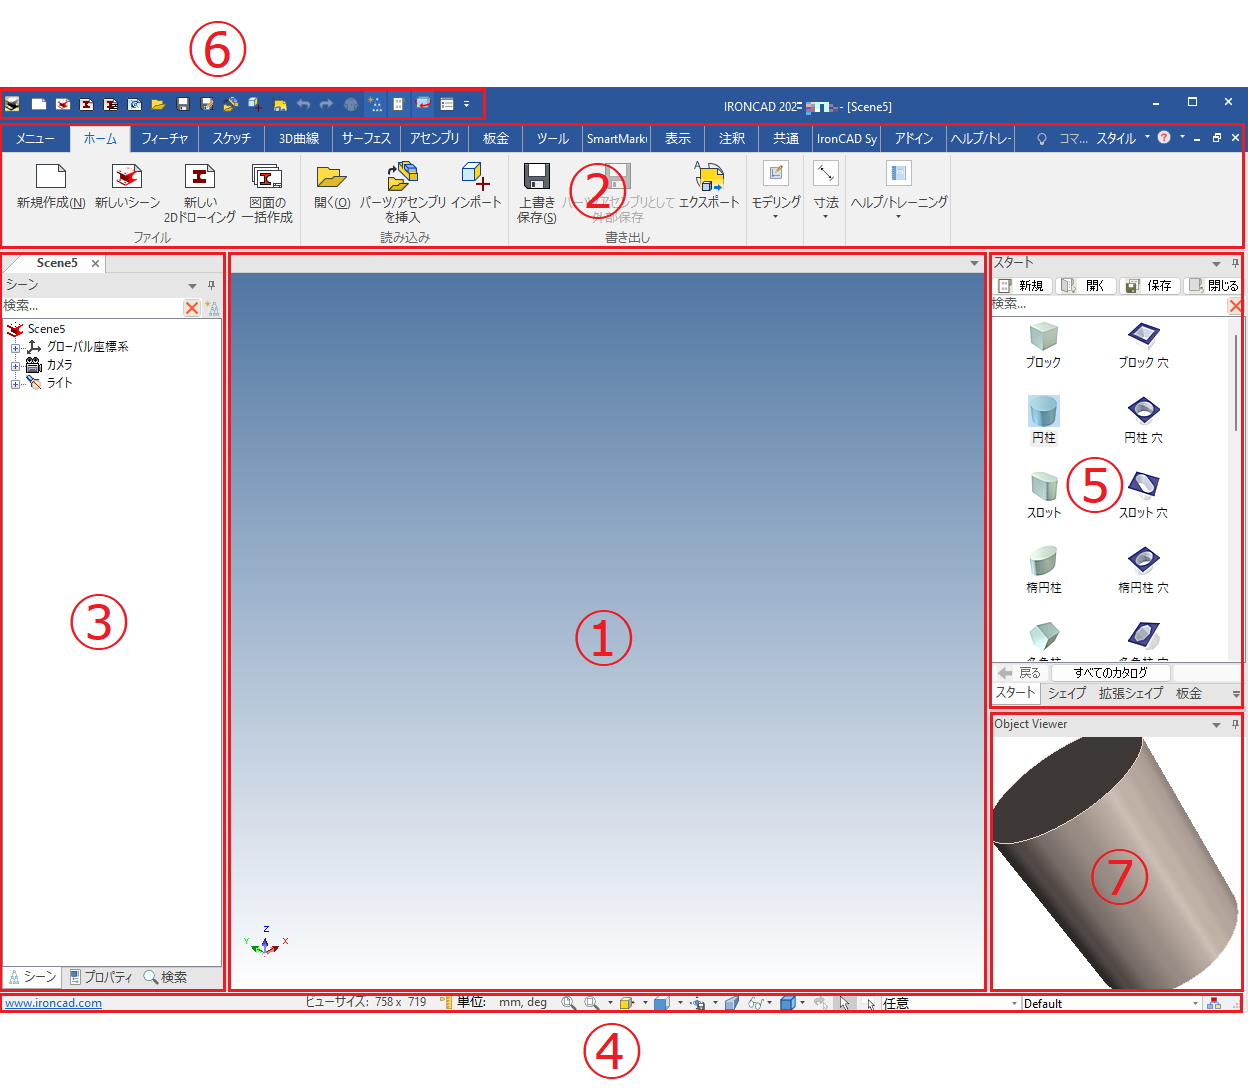Switch to the スケッチ ribbon tab
This screenshot has height=1088, width=1248.
coord(231,138)
